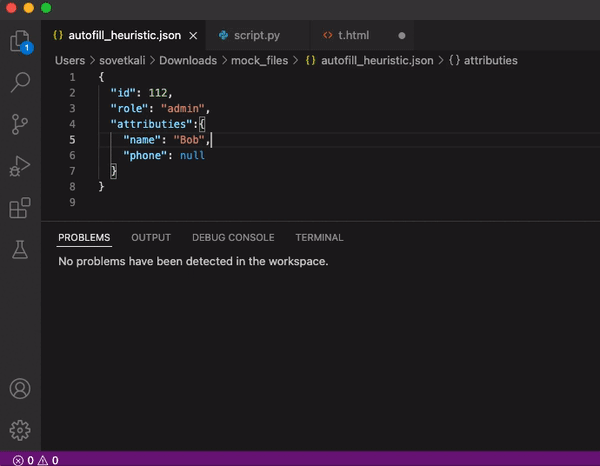Open the Manage gear settings icon
Viewport: 600px width, 466px height.
[20, 430]
